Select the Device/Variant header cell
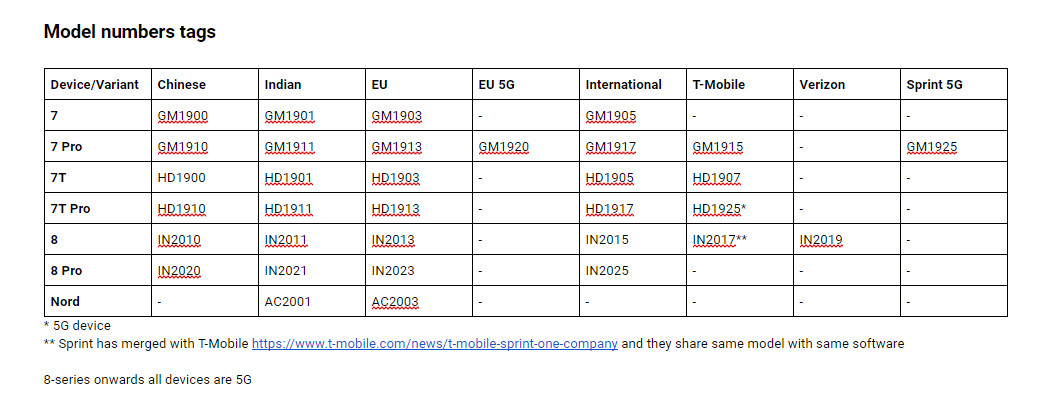Screen dimensions: 1055x395 tap(98, 84)
